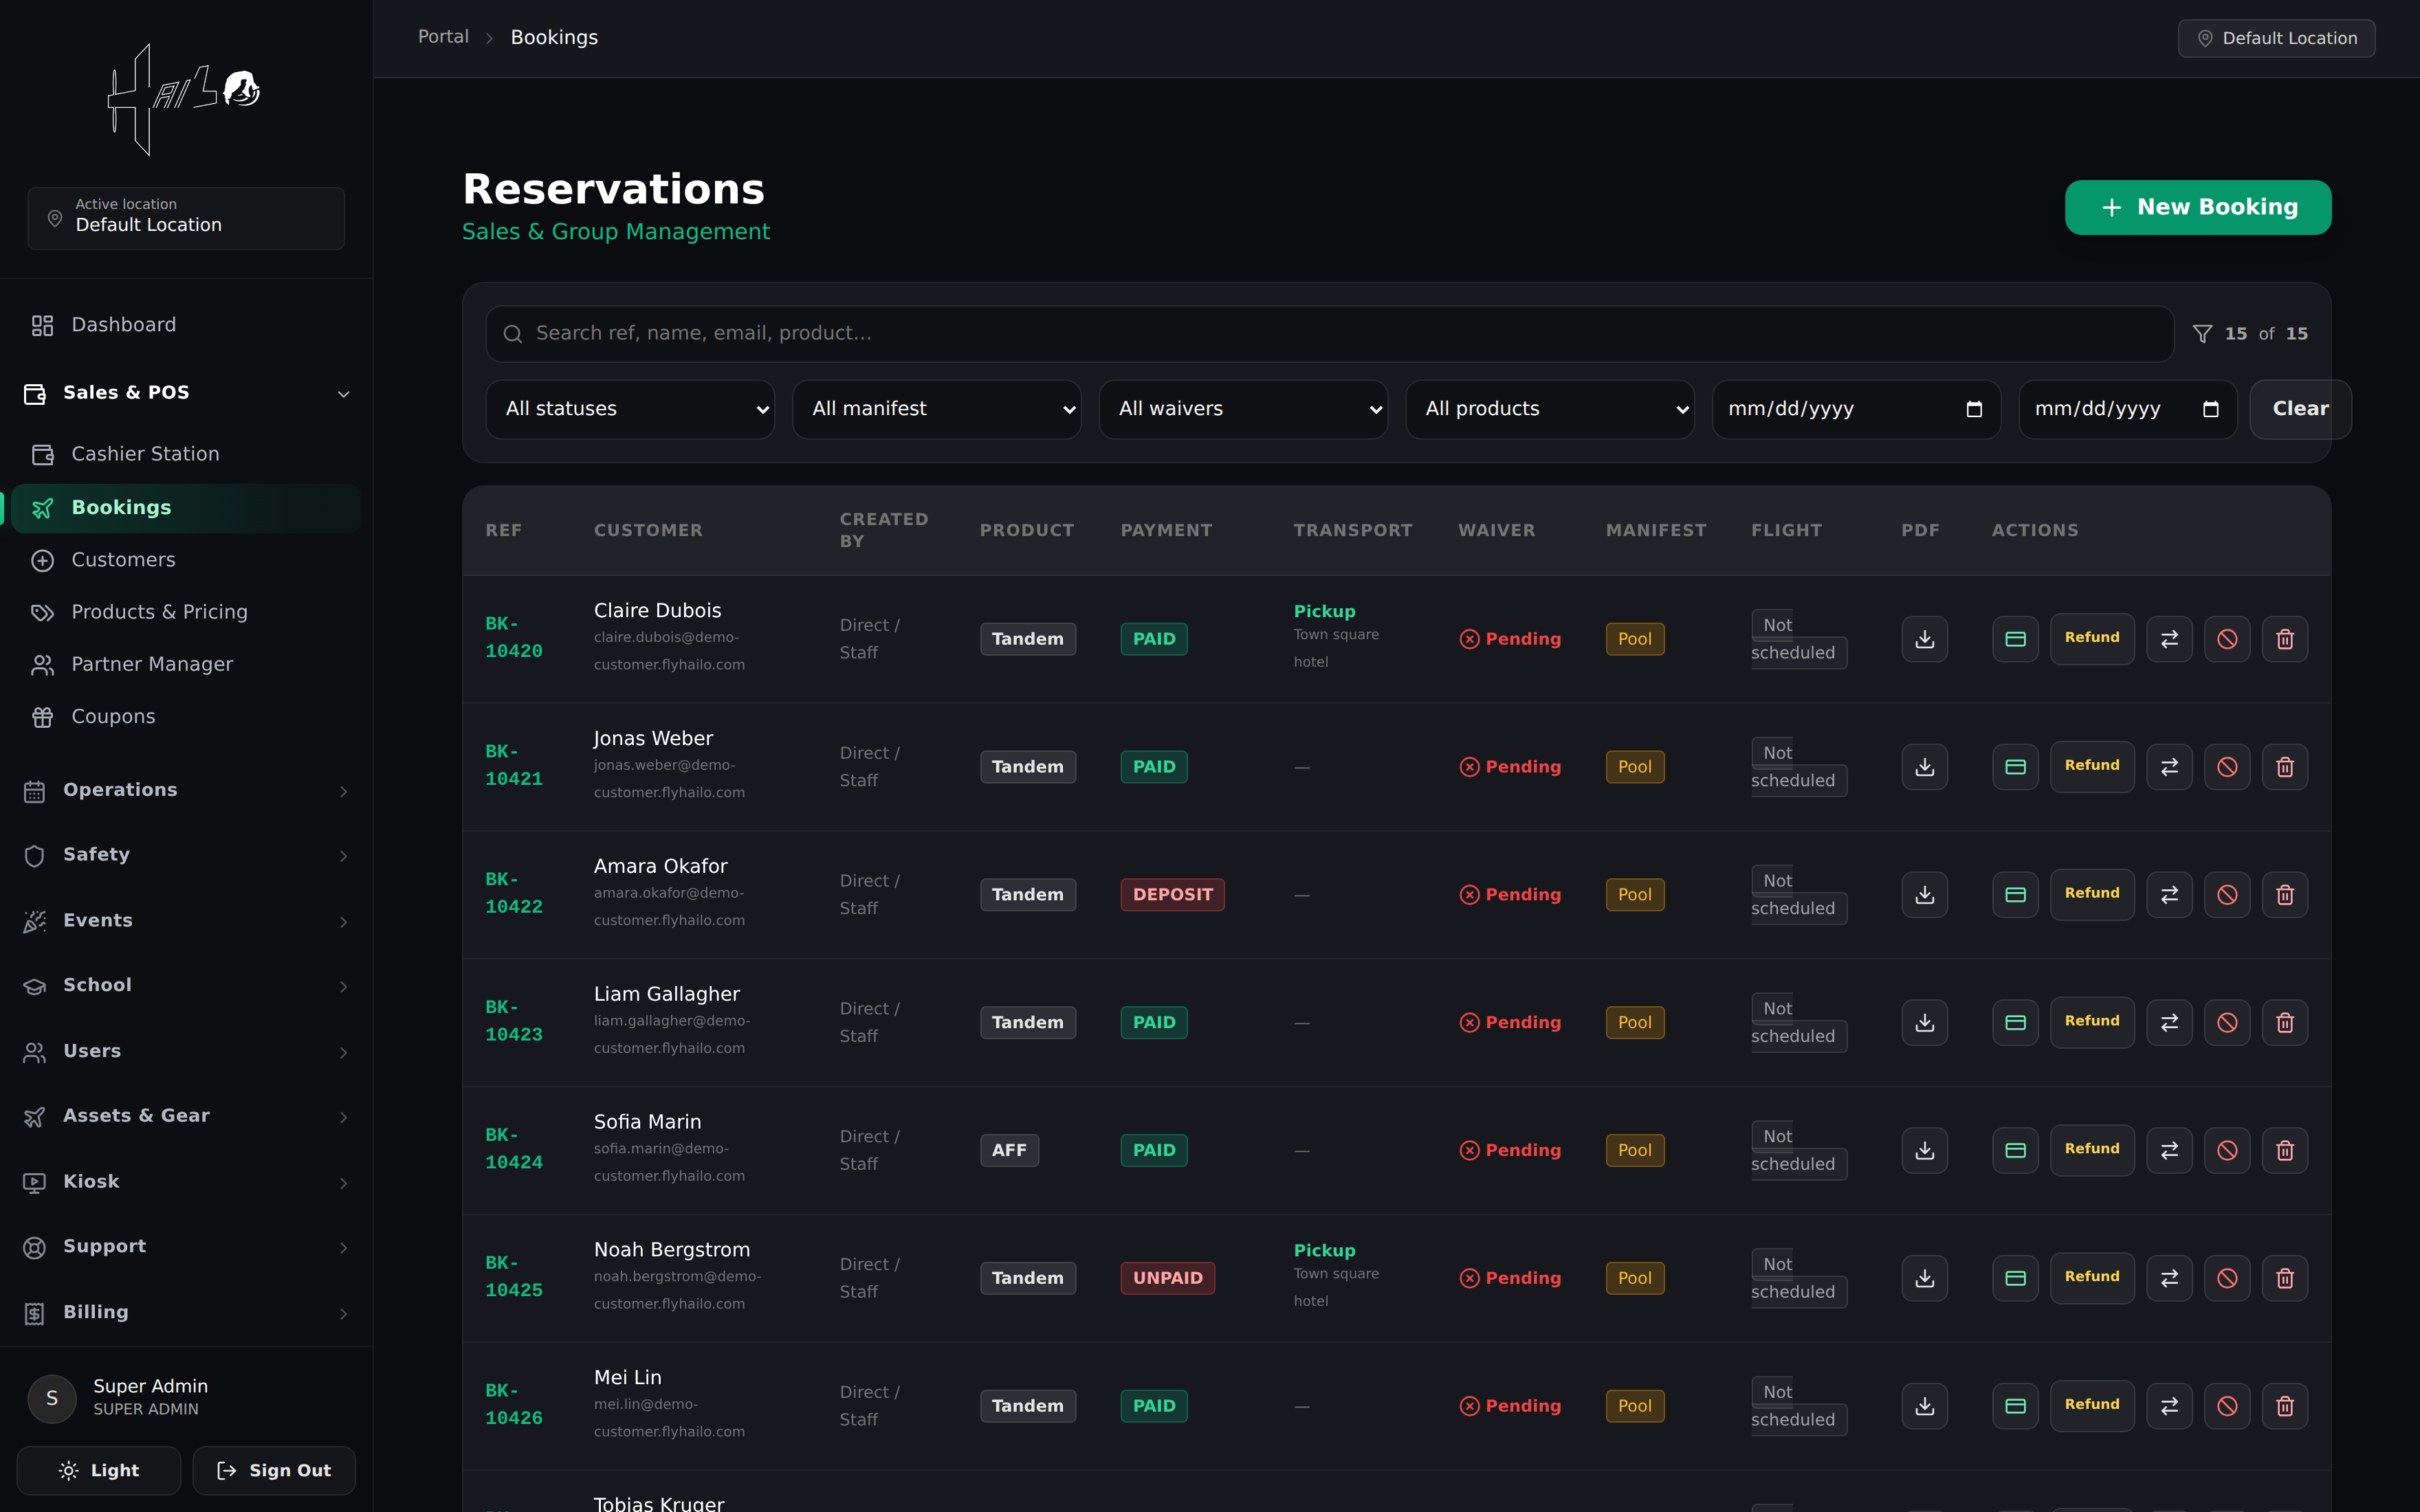Refund Noah Bergstrom booking
Screen dimensions: 2420x1512
coord(2092,1278)
